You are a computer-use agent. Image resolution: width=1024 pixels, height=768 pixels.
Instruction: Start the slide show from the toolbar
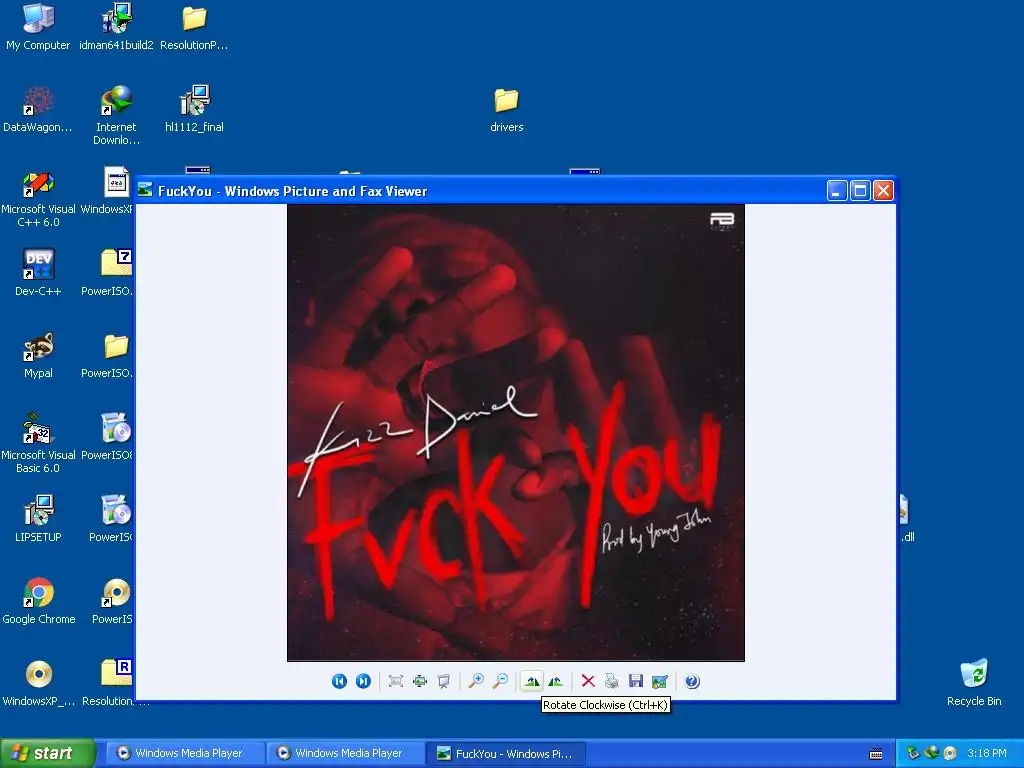(x=443, y=681)
